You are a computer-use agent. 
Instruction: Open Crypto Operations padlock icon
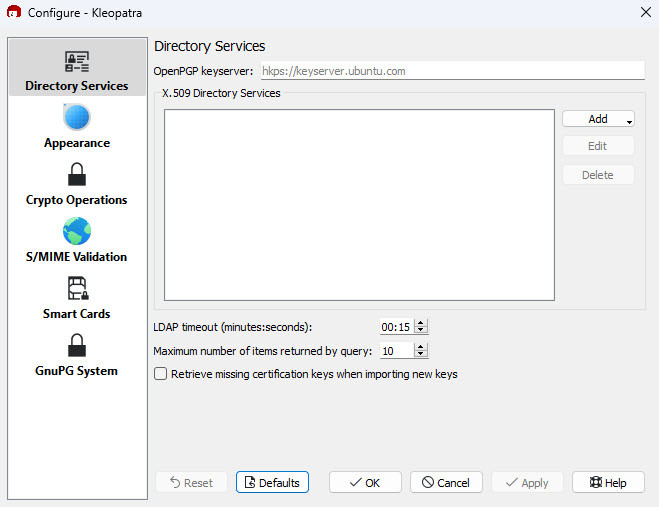[77, 174]
